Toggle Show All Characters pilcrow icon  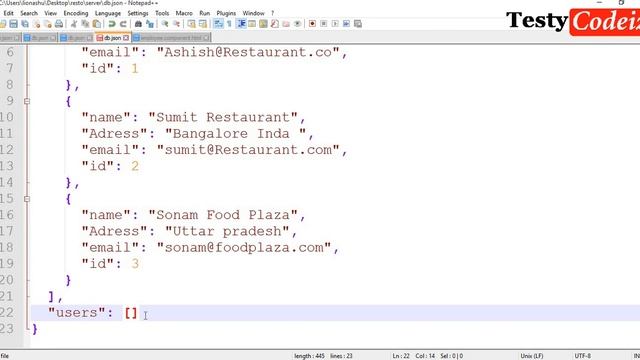229,24
